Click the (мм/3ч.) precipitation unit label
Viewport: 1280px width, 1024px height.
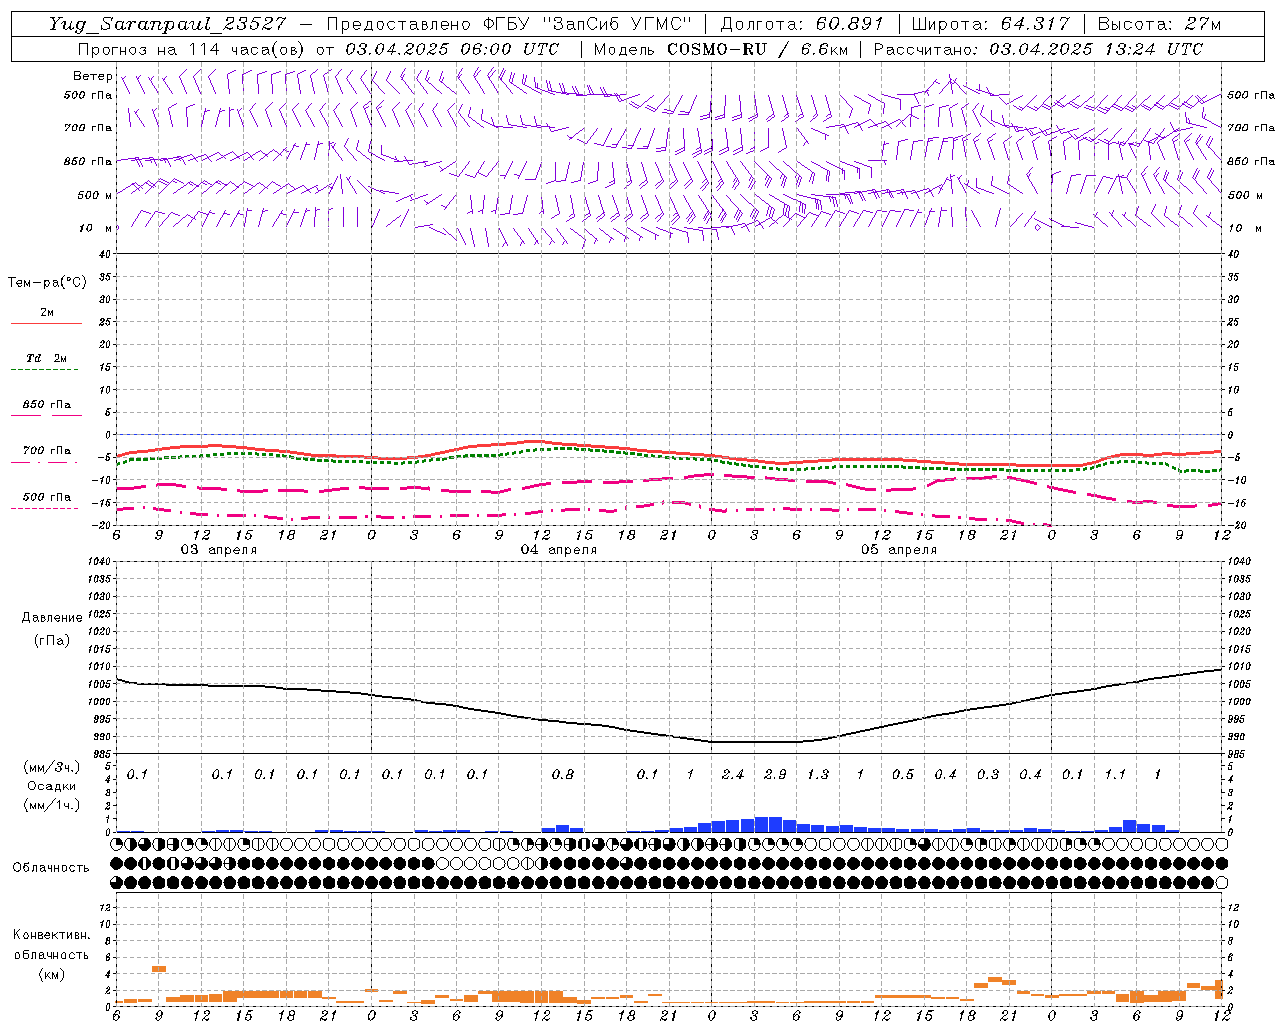point(51,767)
